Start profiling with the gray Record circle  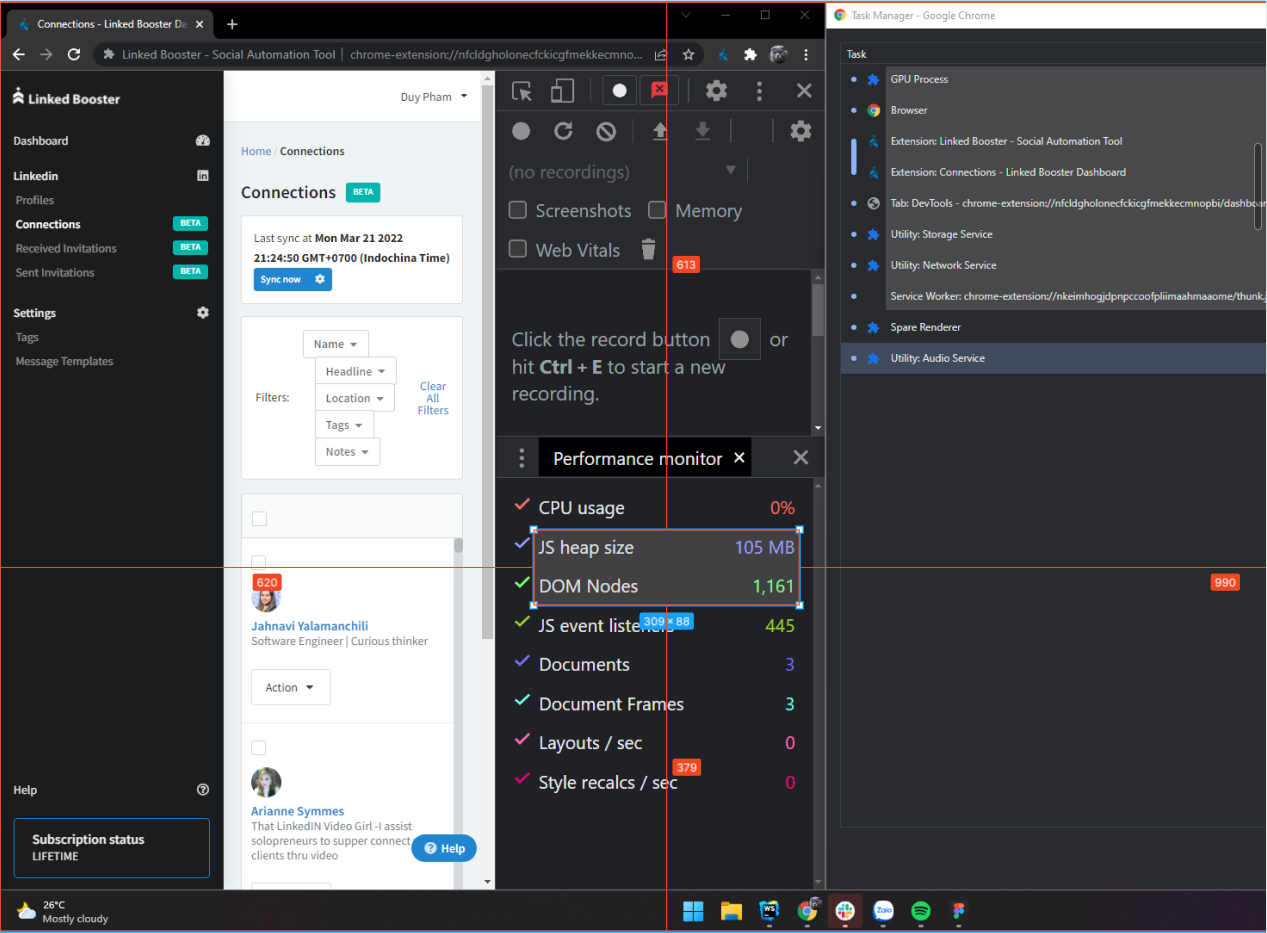[x=521, y=131]
